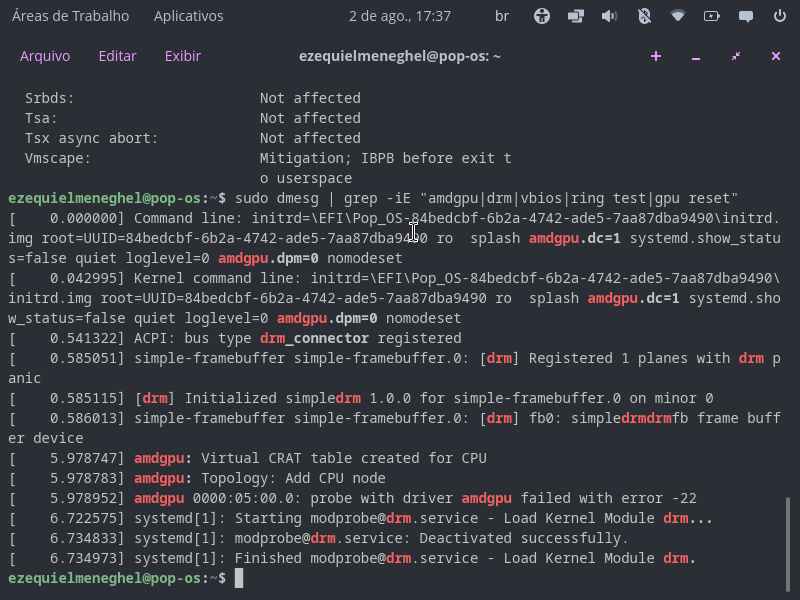Click the terminal title ezequielmeneghel@pop-os: ~

(x=400, y=56)
